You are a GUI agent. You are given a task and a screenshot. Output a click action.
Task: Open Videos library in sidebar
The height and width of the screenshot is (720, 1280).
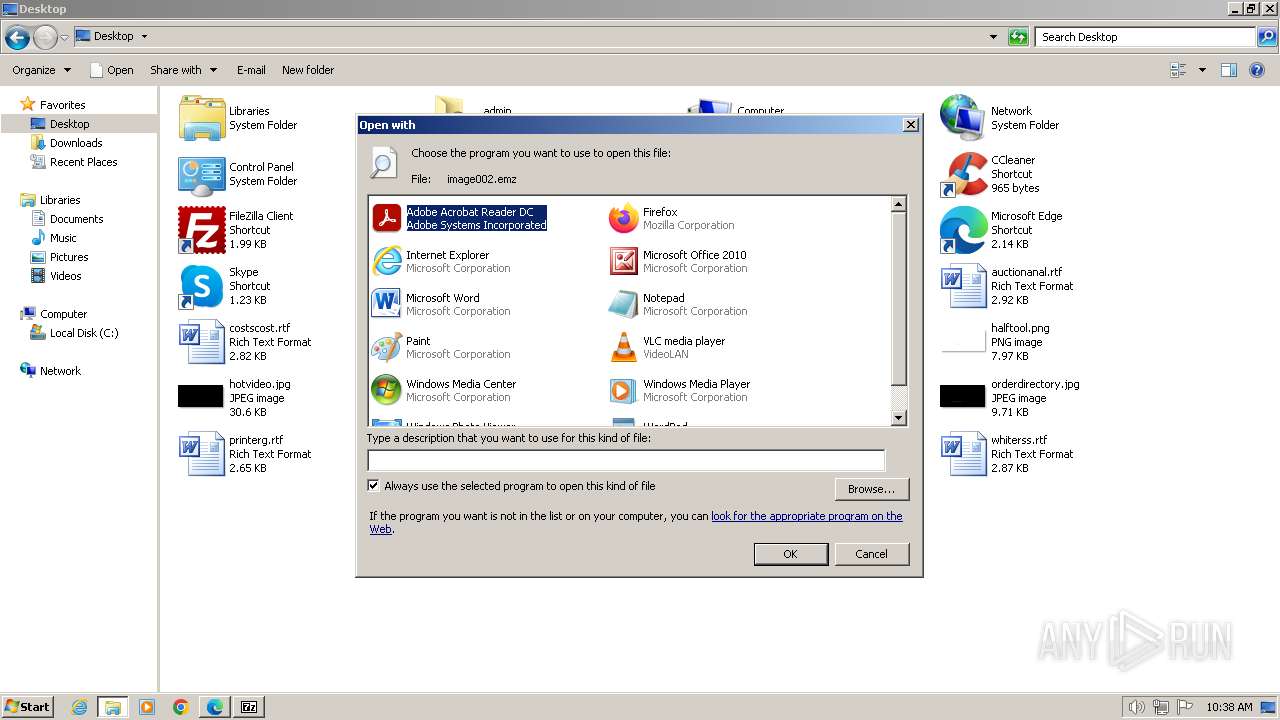click(65, 276)
